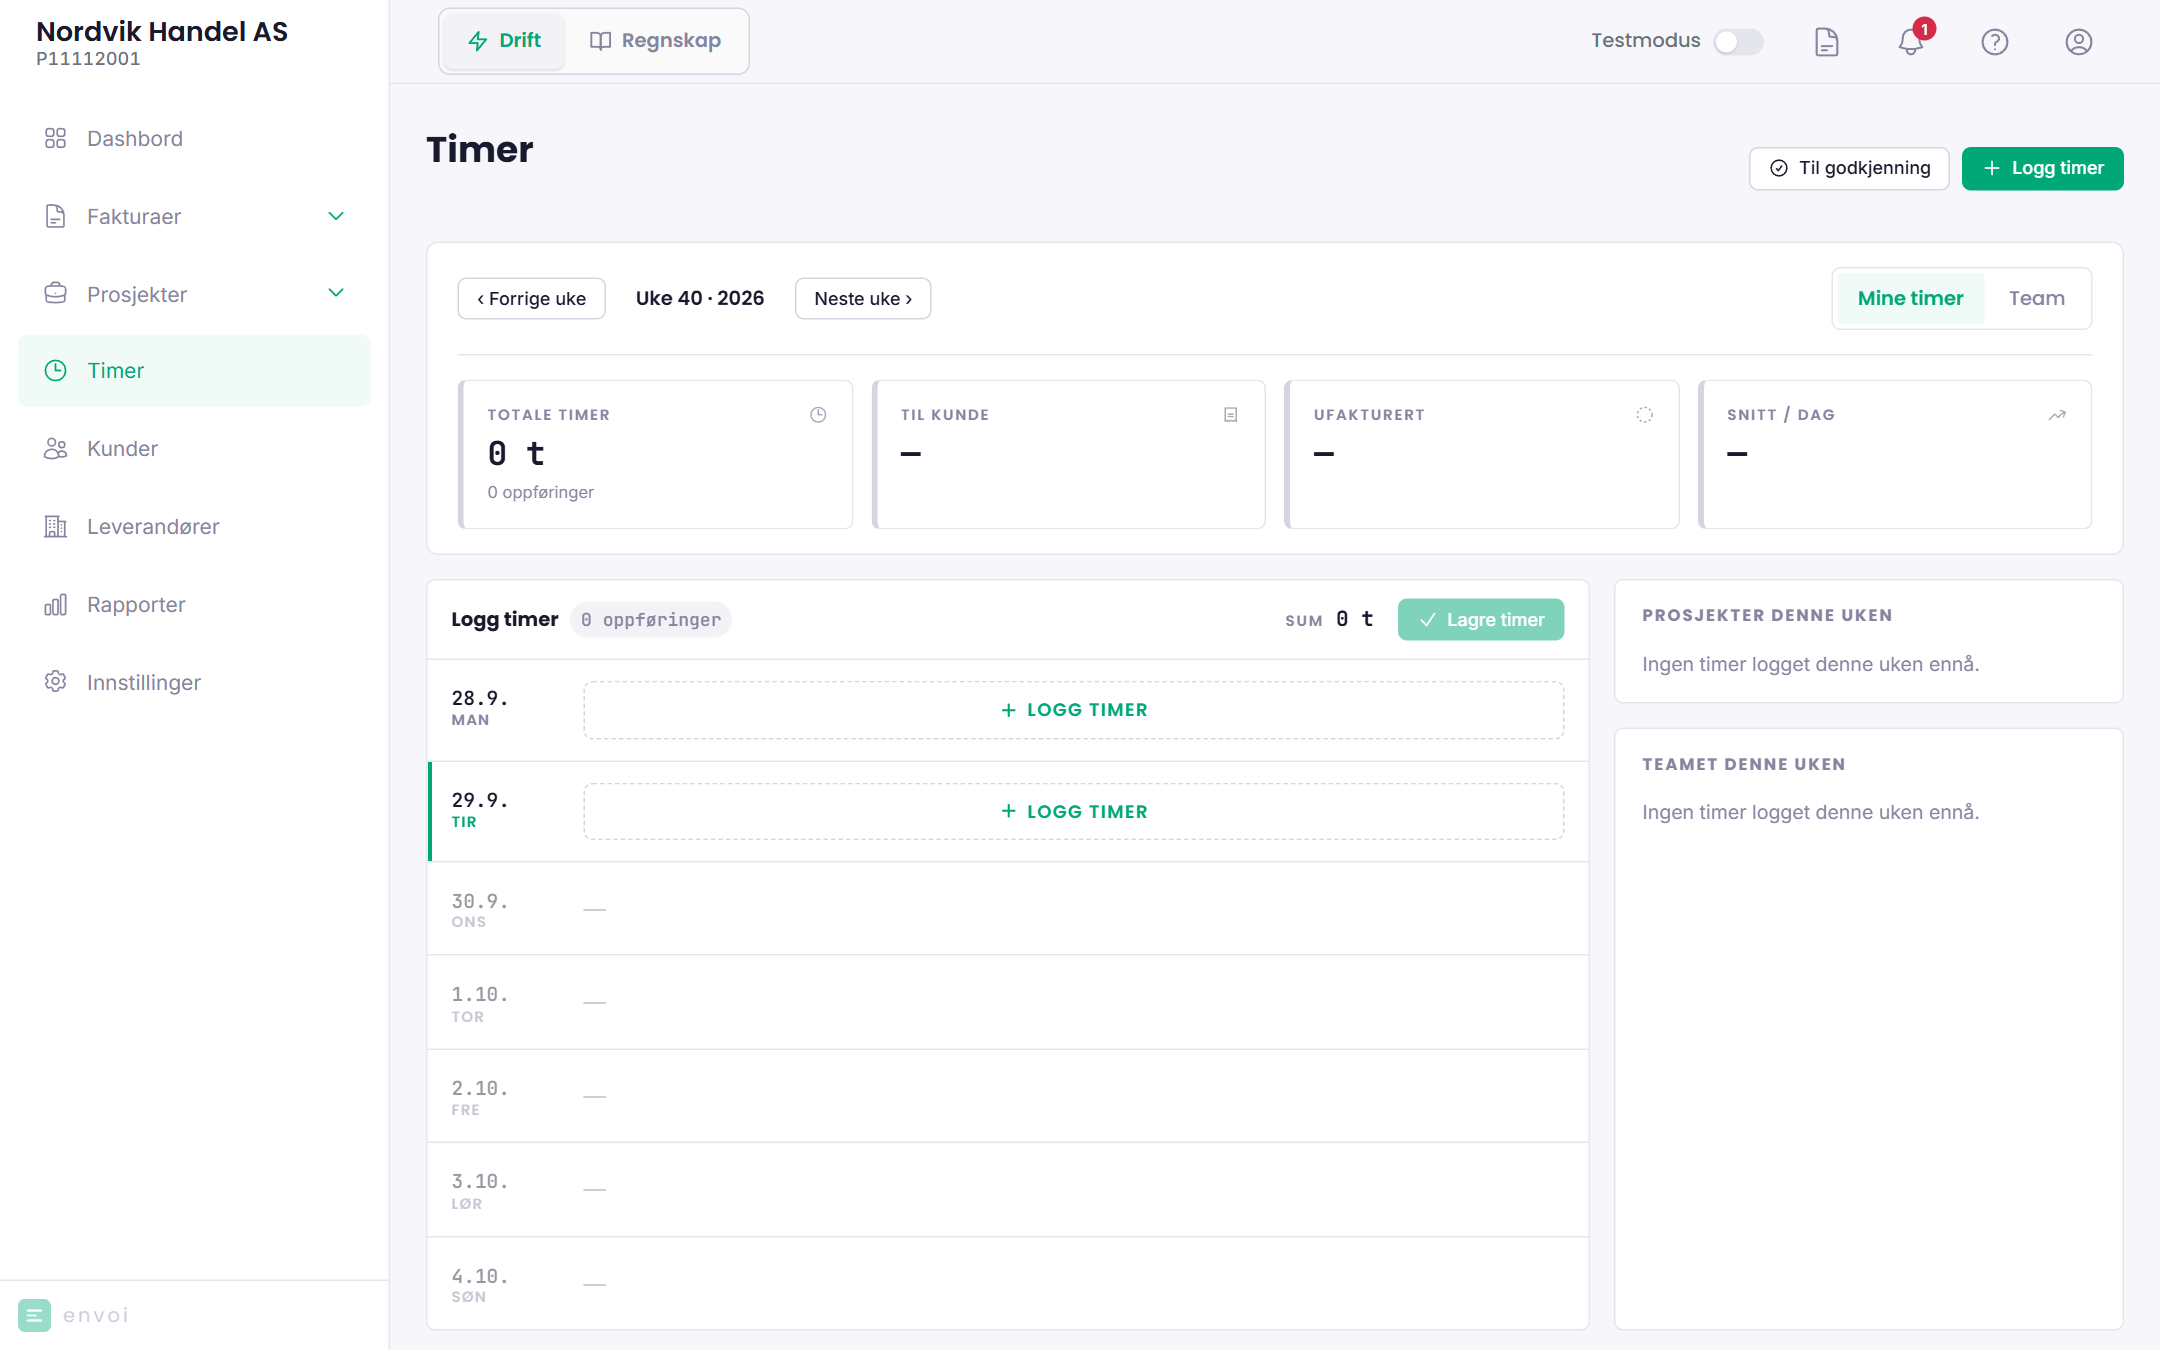Click the 0 oppføringer badge beside Logg timer
Image resolution: width=2160 pixels, height=1350 pixels.
coord(651,620)
